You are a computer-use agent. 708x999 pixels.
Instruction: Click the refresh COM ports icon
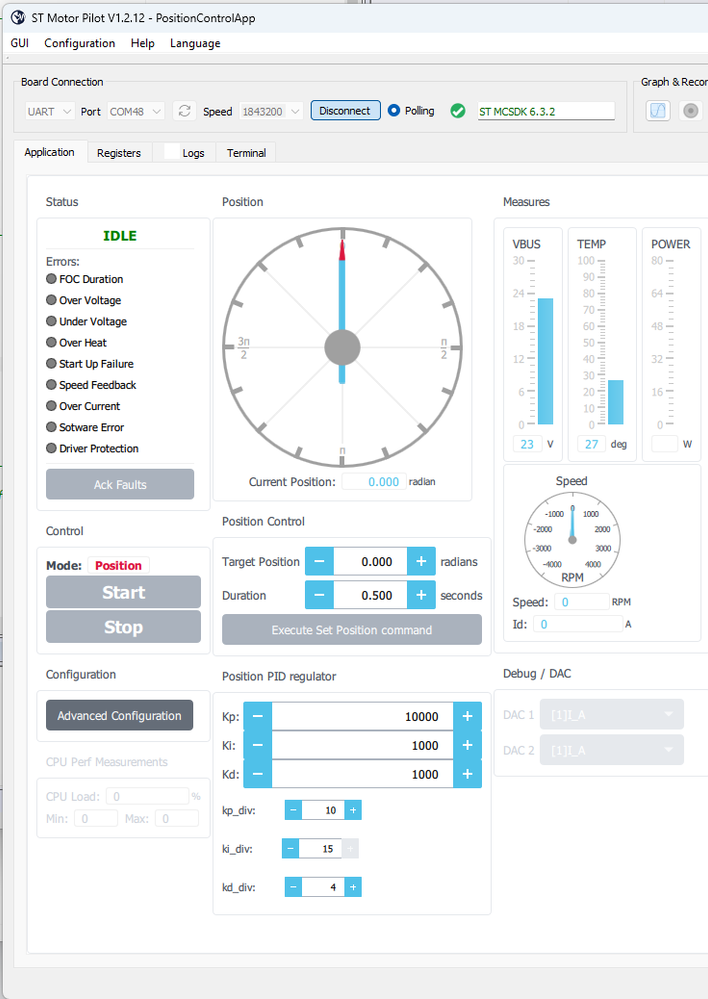184,111
